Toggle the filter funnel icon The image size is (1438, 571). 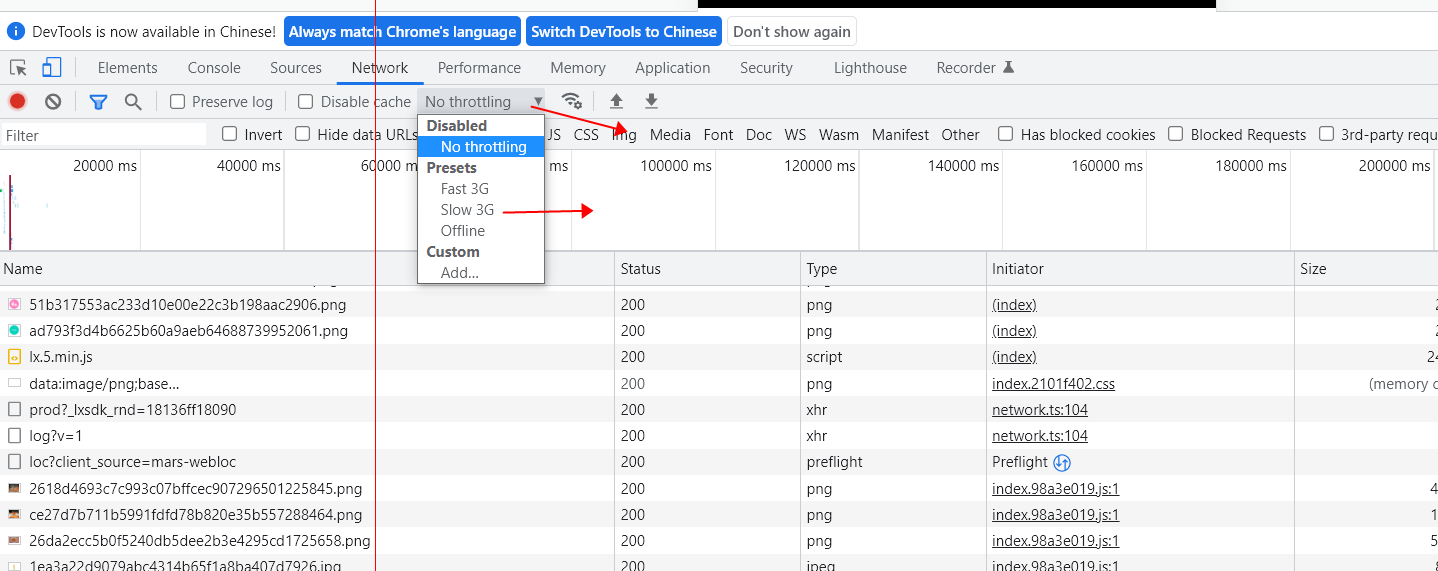point(98,101)
